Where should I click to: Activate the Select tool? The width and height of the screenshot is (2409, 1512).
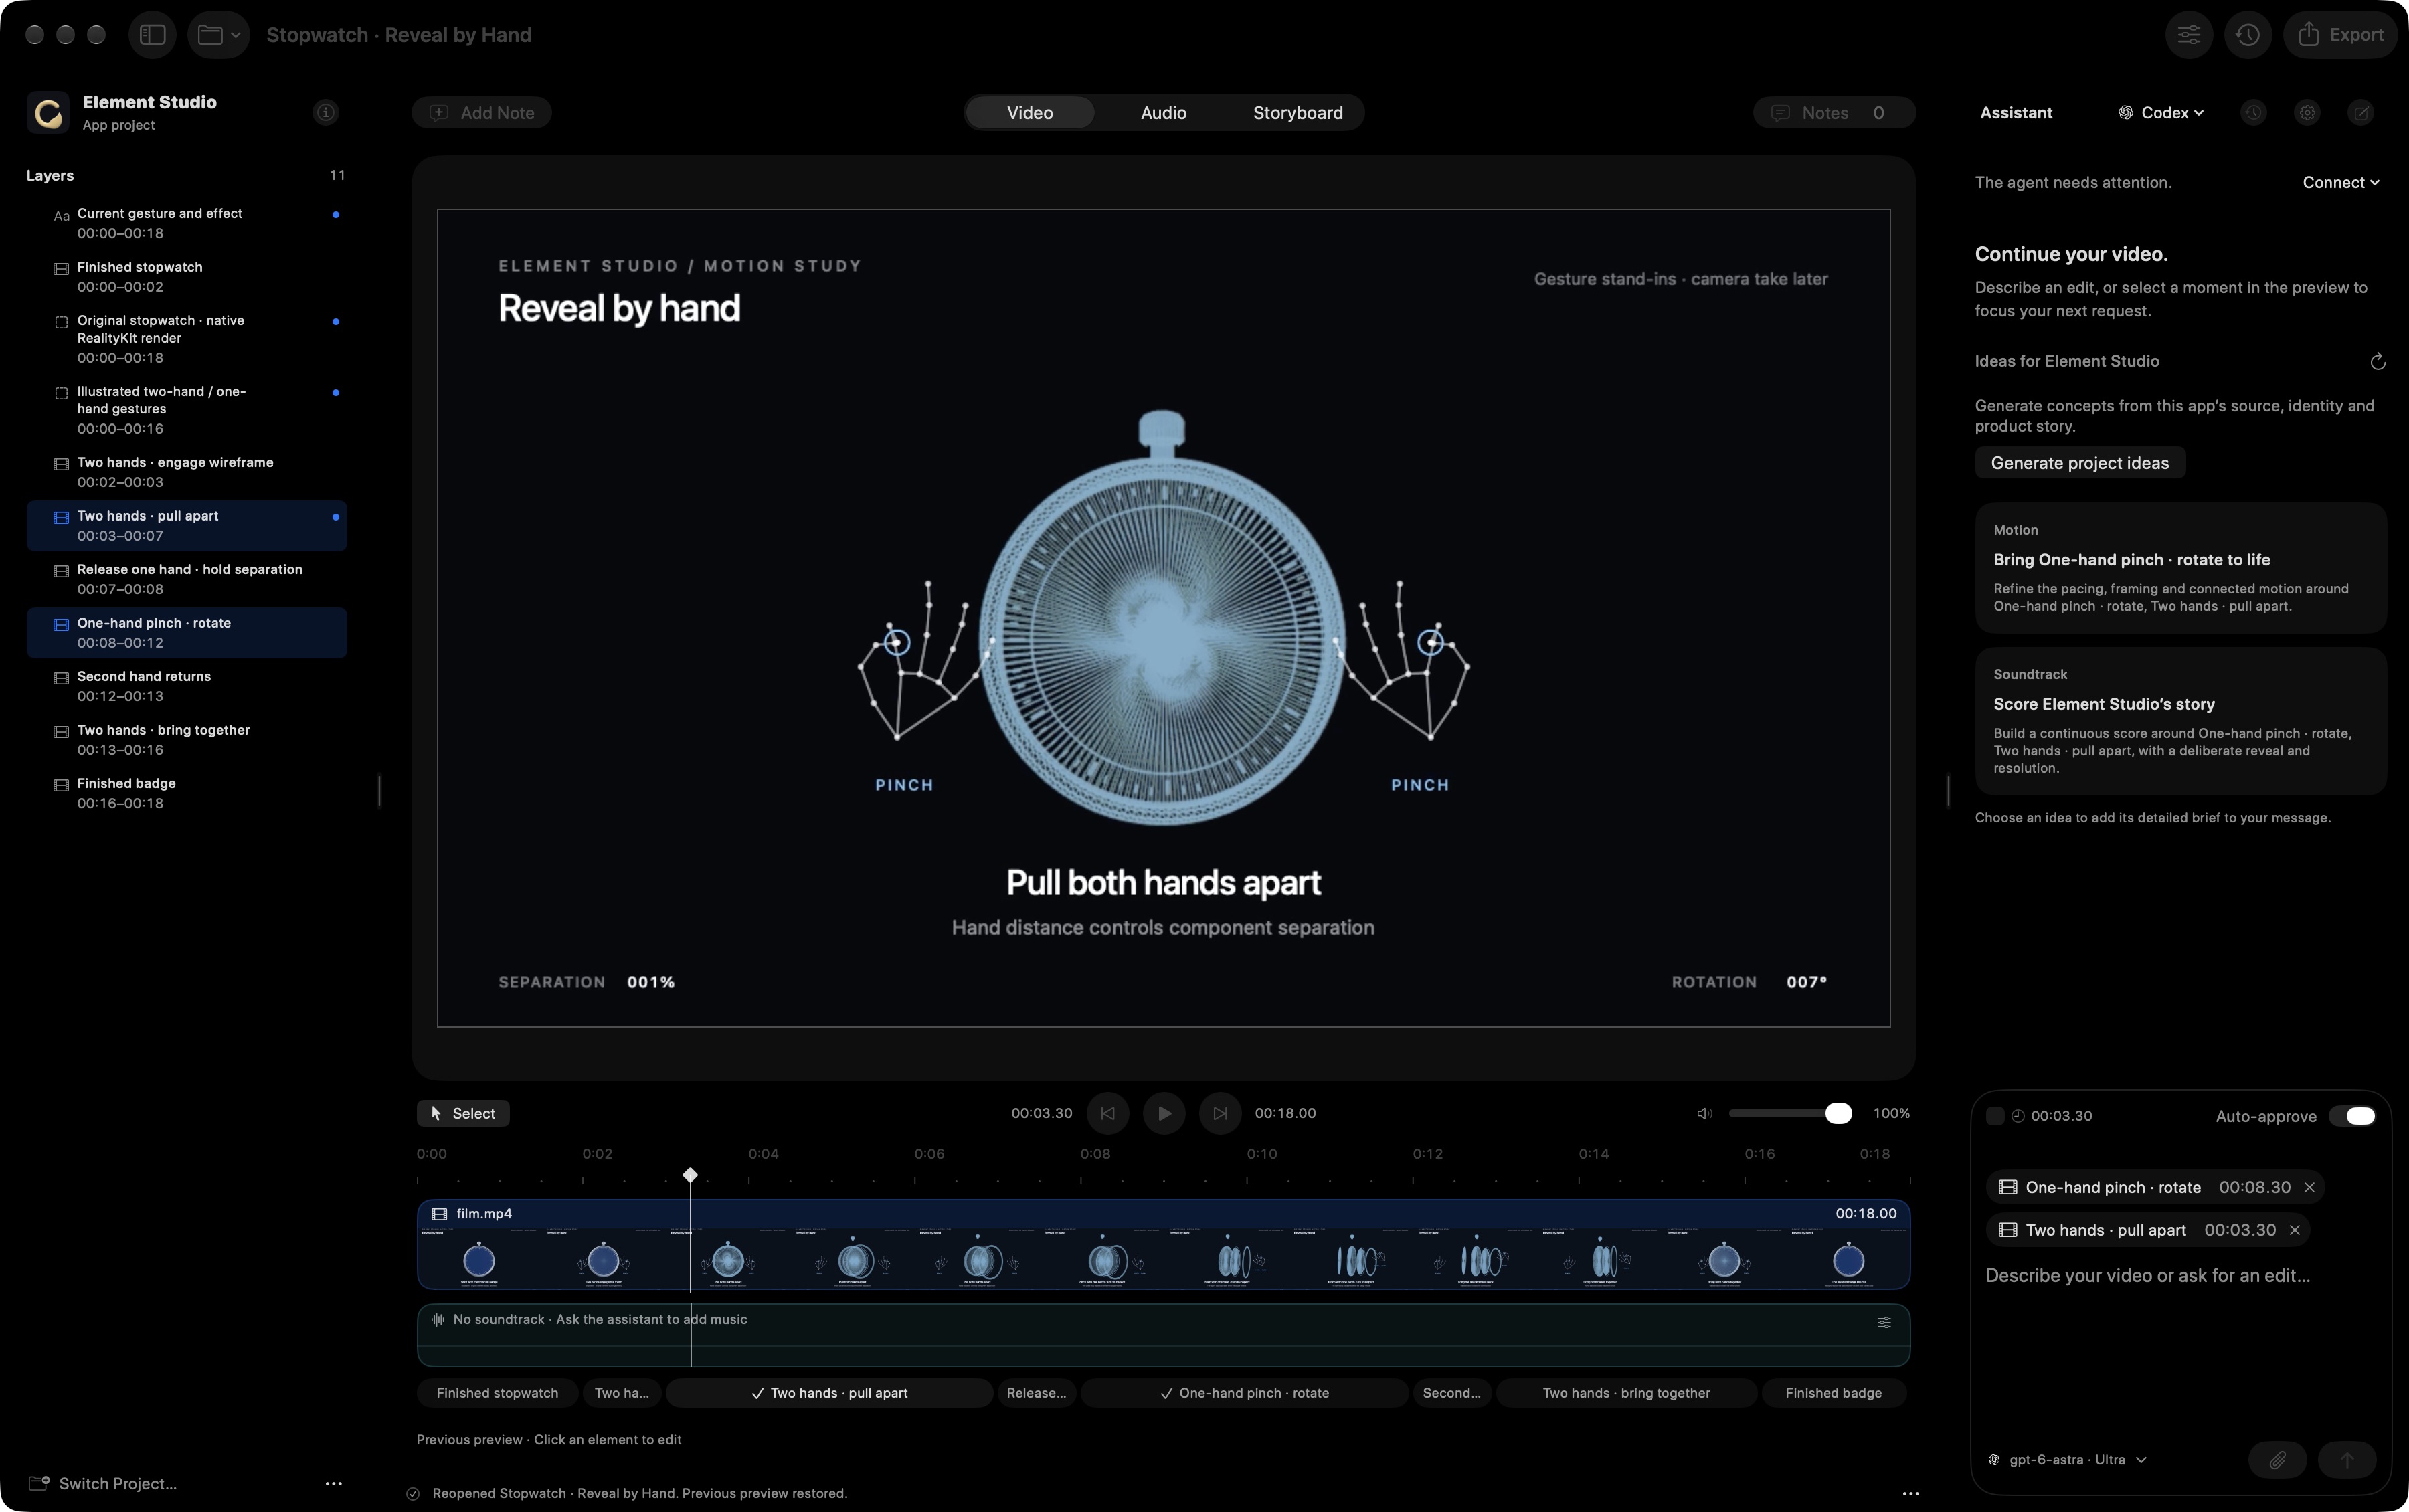pos(463,1113)
